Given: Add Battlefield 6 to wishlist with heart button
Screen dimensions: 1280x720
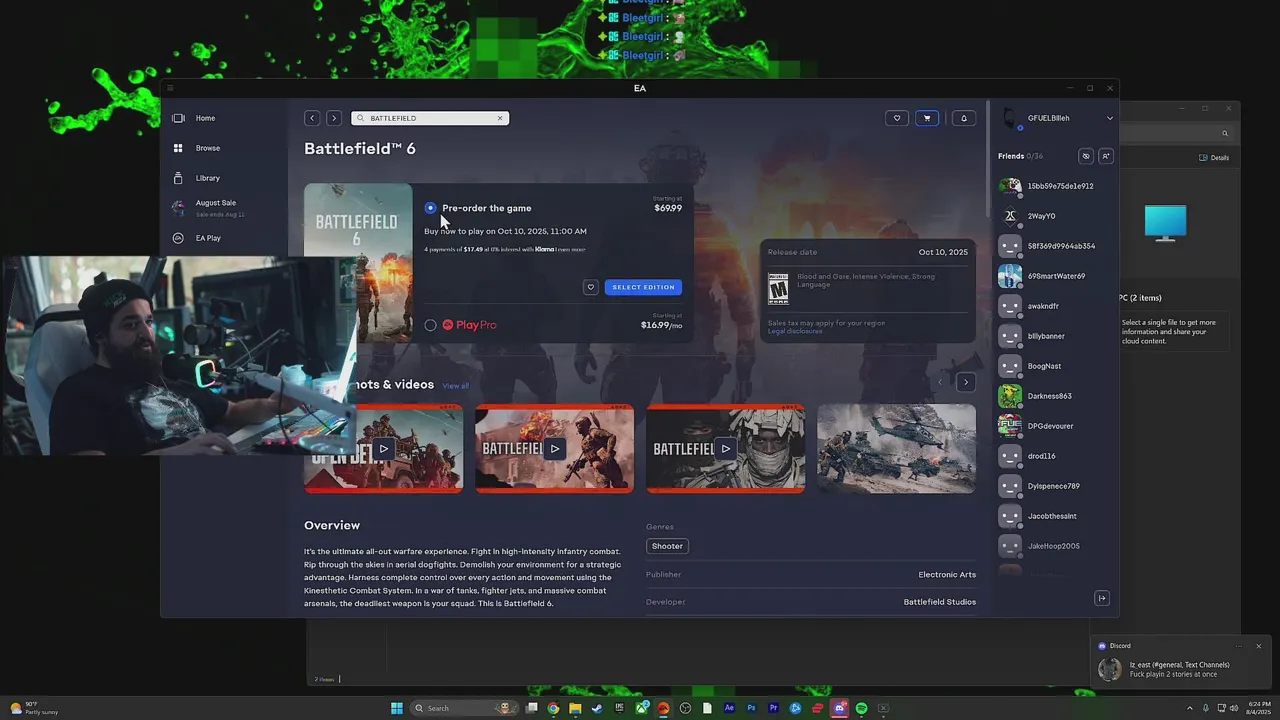Looking at the screenshot, I should [590, 287].
